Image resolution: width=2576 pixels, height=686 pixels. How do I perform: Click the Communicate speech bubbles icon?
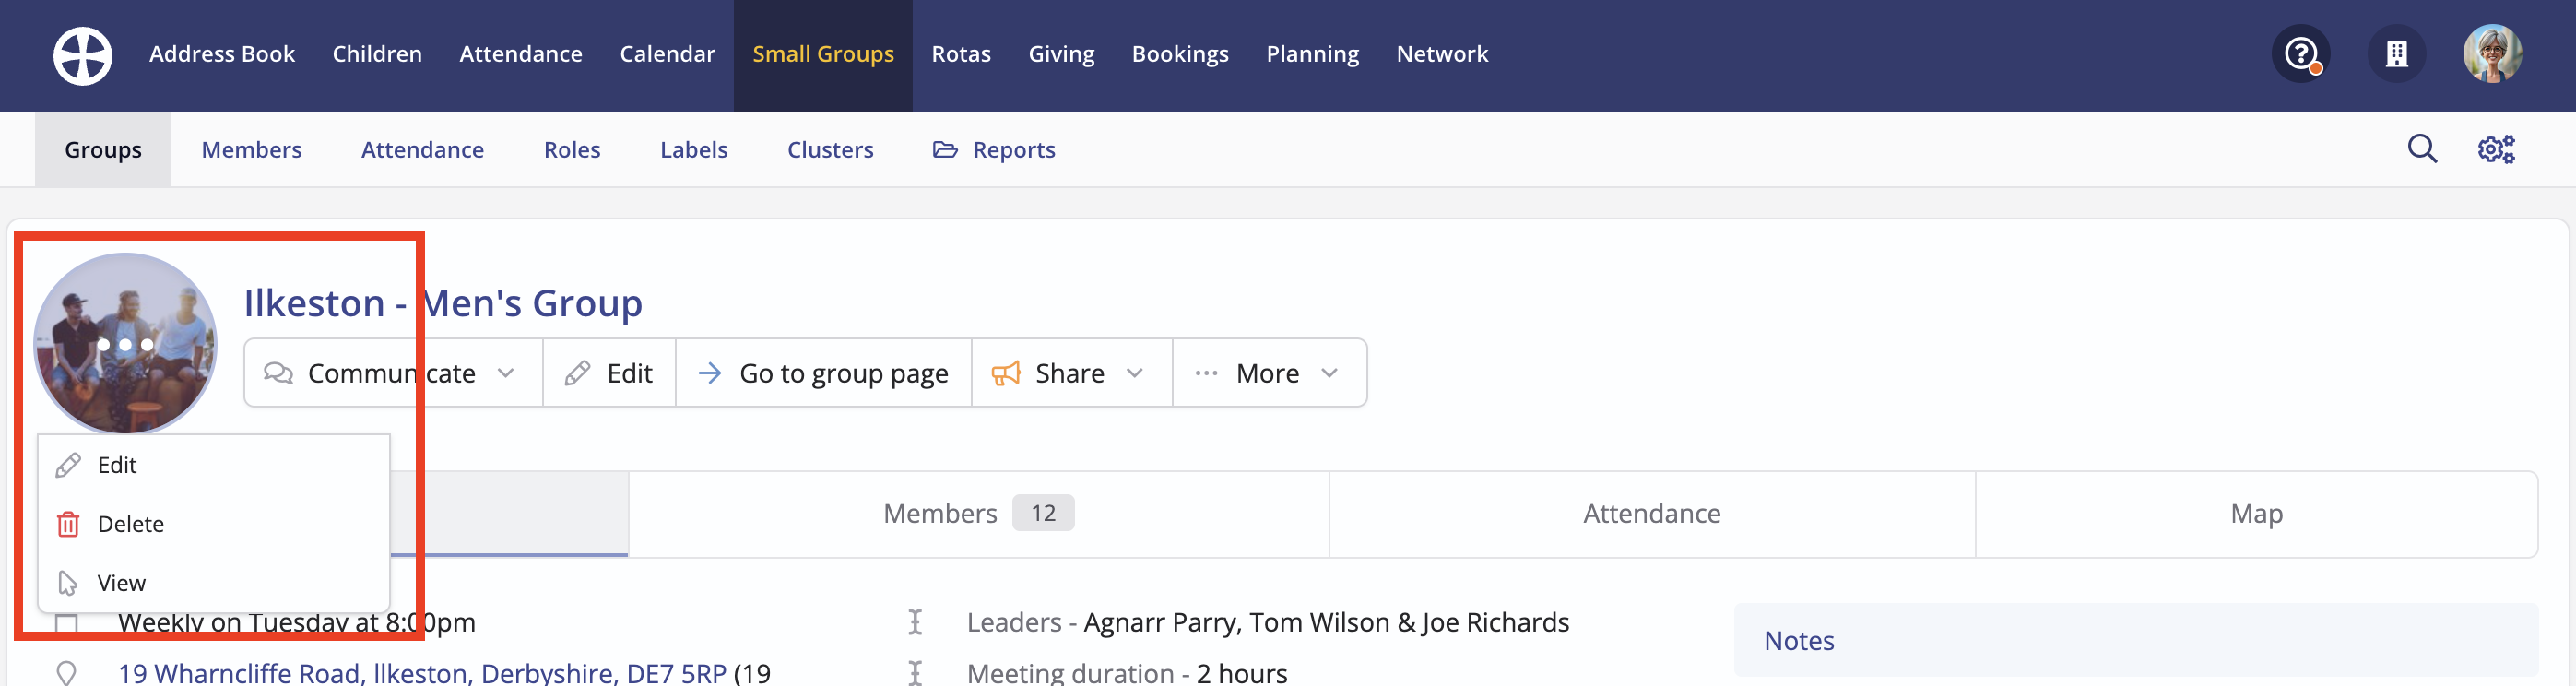[278, 373]
